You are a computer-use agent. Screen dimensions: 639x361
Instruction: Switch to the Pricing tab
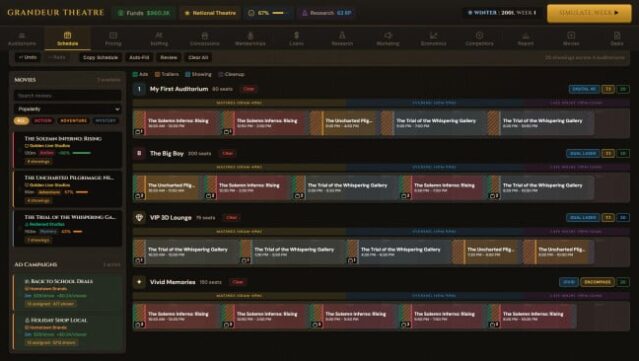click(x=113, y=39)
